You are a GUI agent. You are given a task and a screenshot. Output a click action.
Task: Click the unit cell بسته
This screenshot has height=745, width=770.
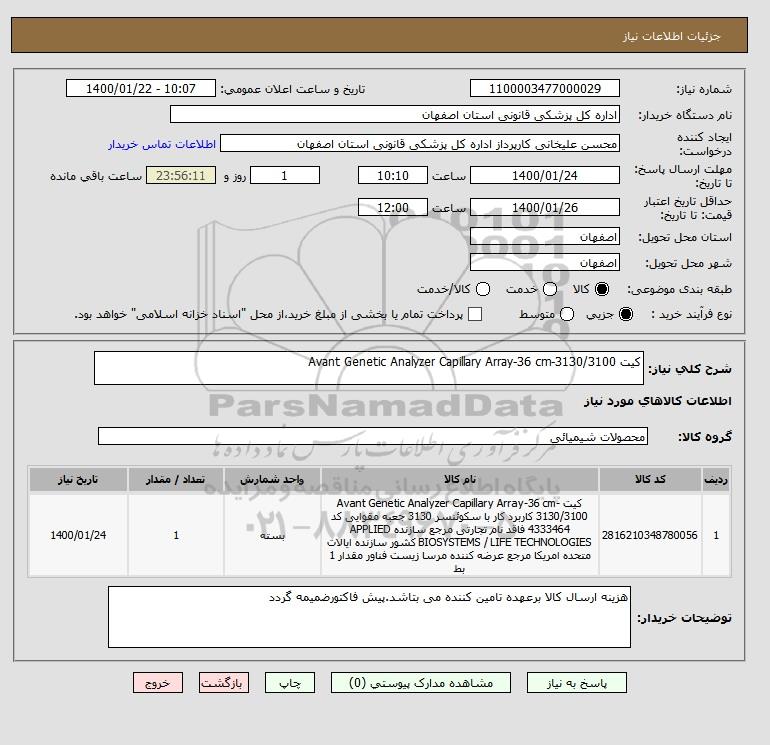tap(272, 535)
